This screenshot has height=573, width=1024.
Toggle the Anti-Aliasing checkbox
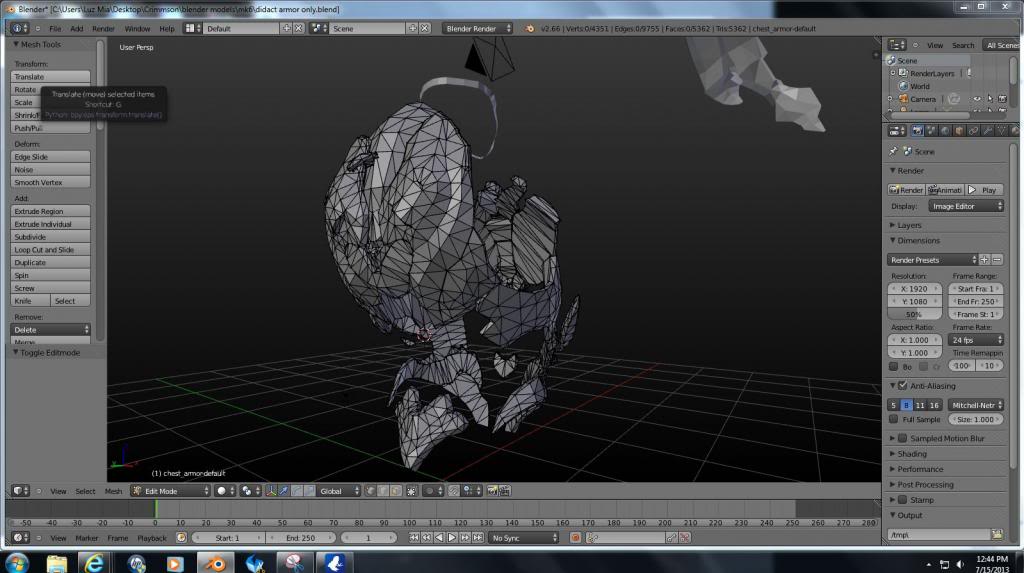tap(902, 386)
